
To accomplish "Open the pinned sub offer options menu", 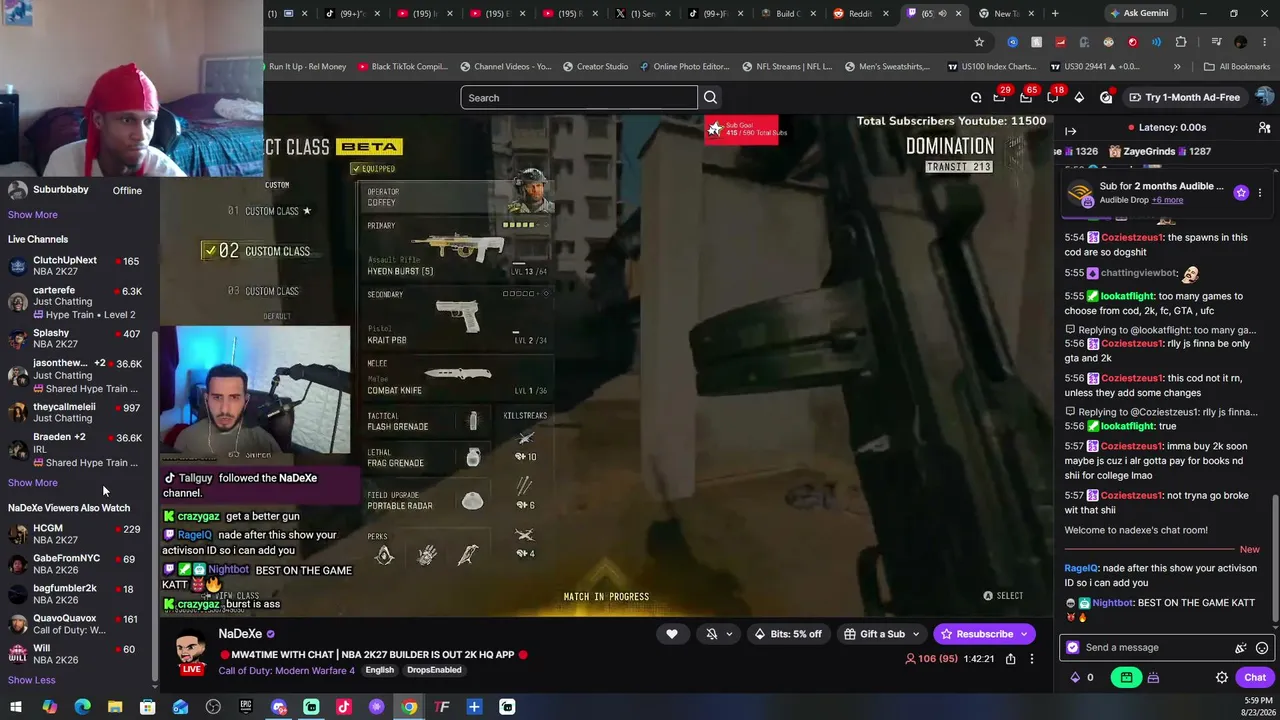I will pos(1260,193).
